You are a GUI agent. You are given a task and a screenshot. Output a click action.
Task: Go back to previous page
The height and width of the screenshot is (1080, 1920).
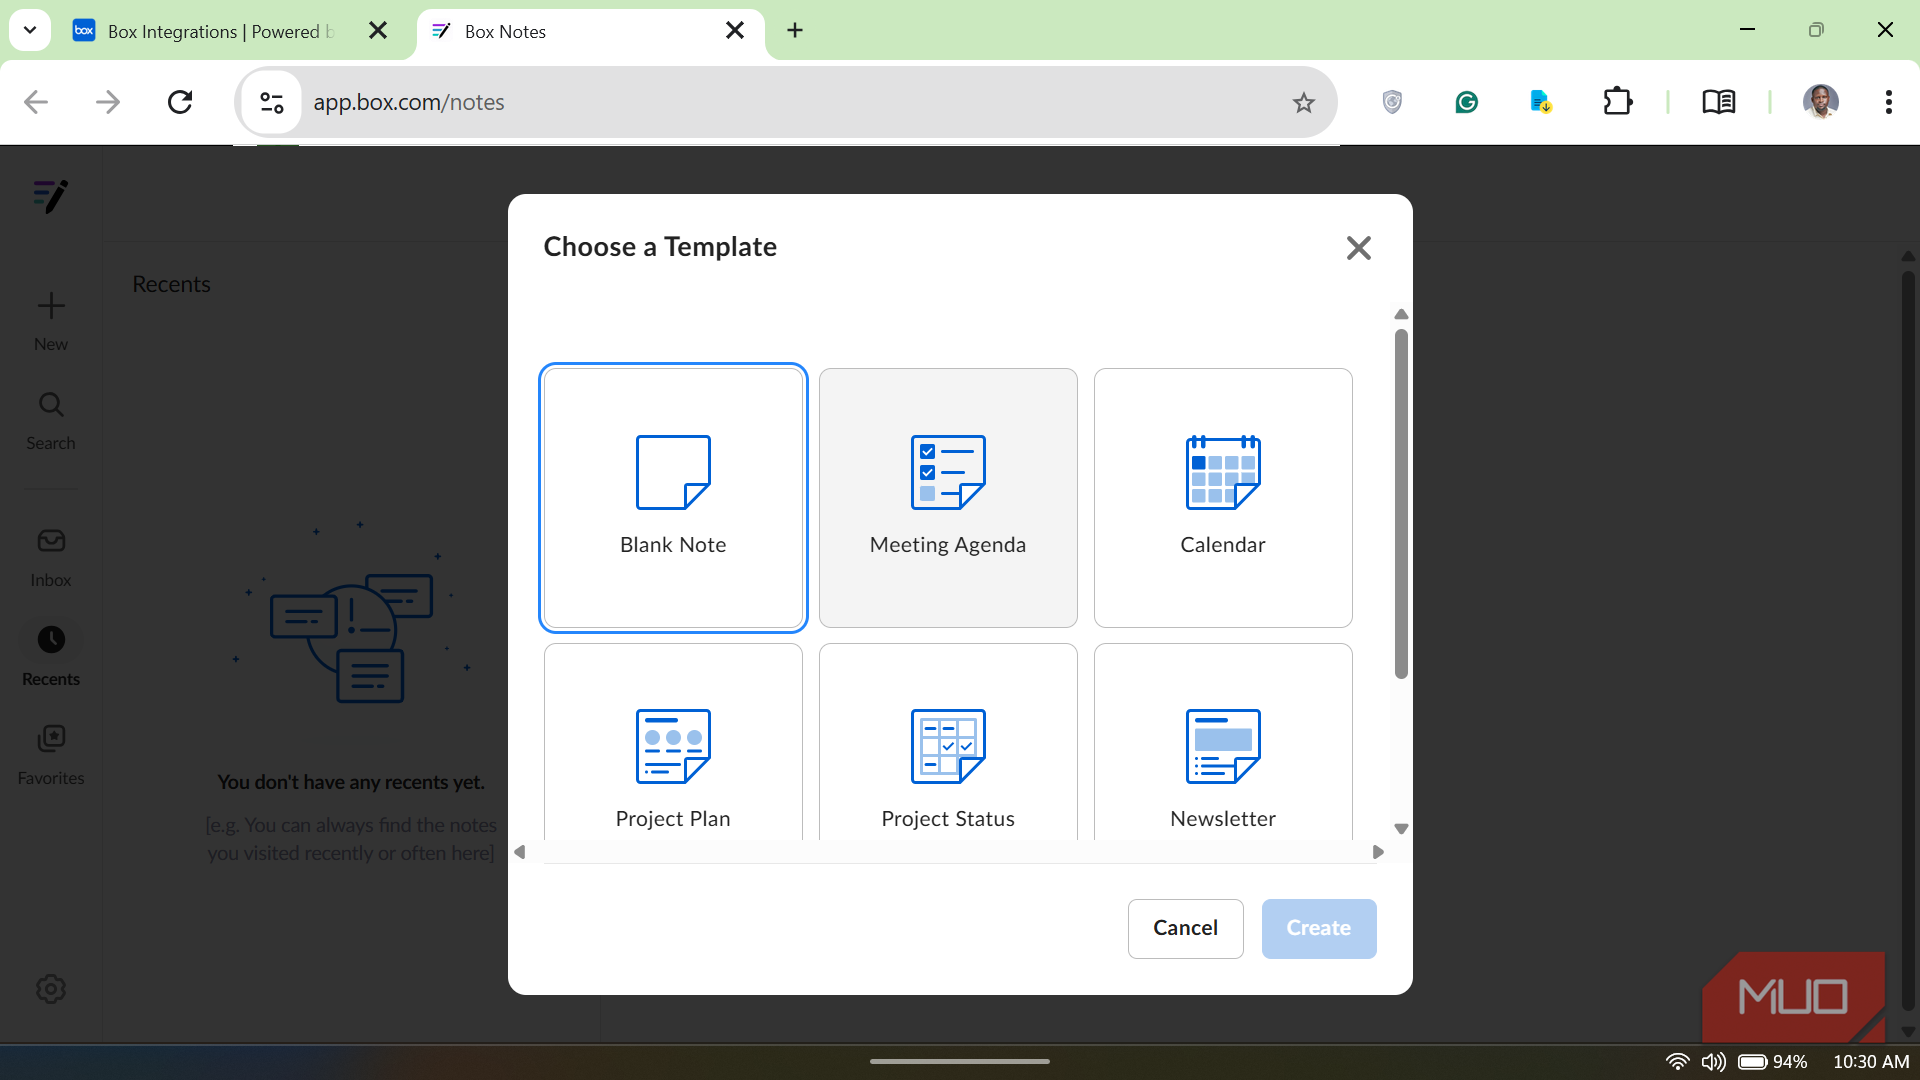tap(36, 102)
